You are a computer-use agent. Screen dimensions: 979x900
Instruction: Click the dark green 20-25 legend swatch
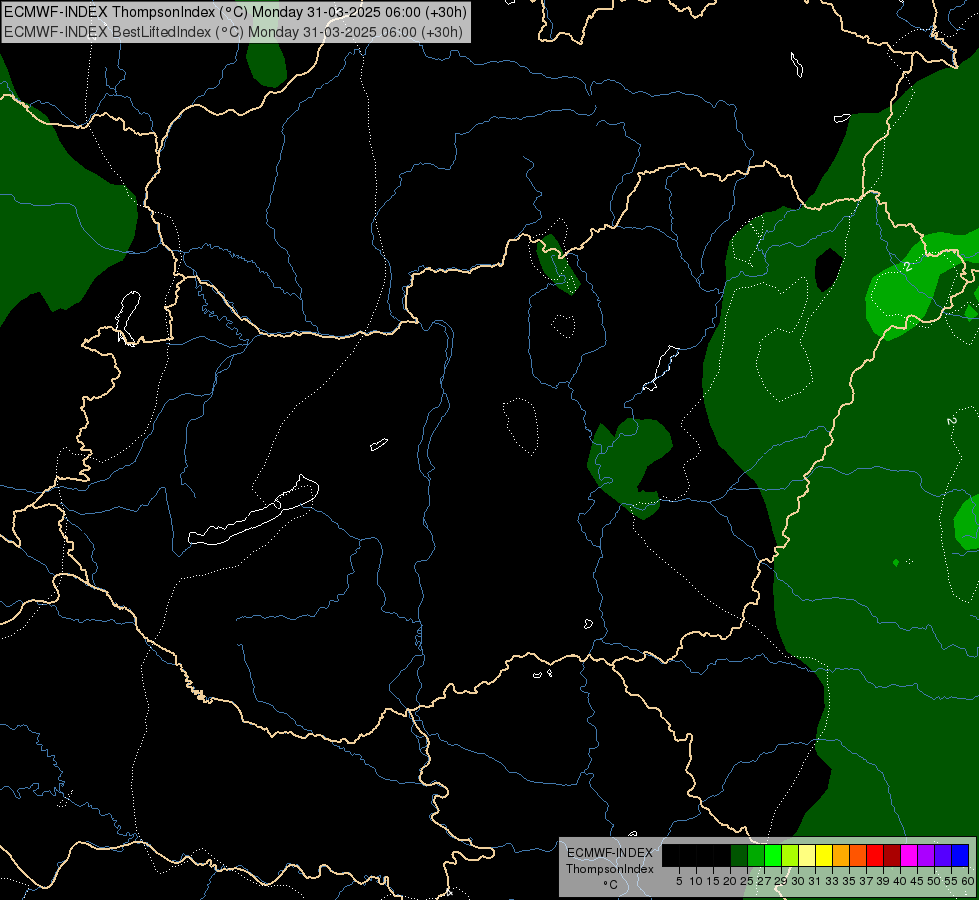(739, 855)
